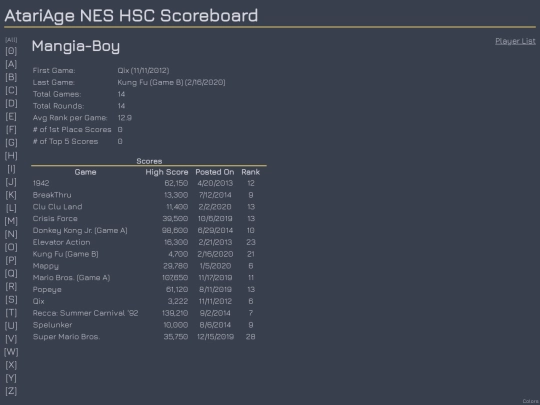
Task: Filter players by letter [G]
Action: click(x=11, y=143)
